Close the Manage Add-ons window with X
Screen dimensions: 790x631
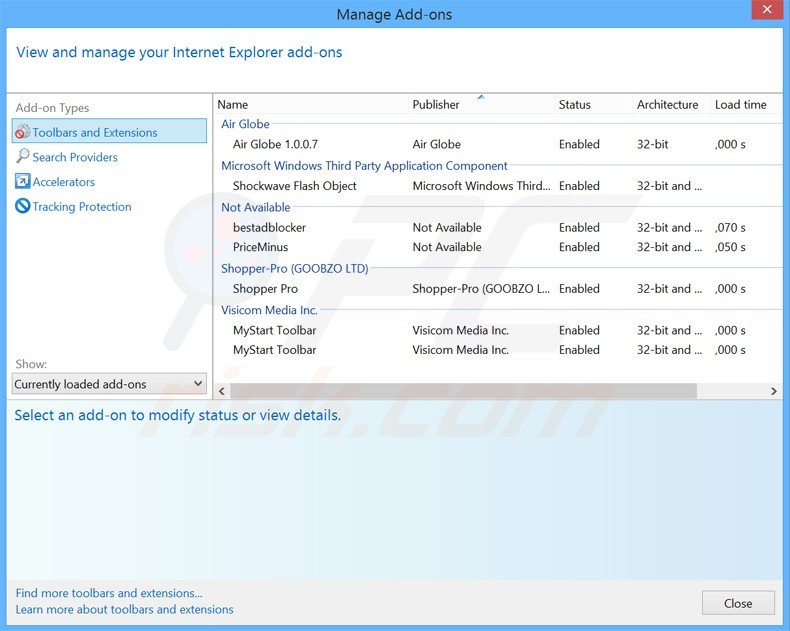tap(767, 12)
